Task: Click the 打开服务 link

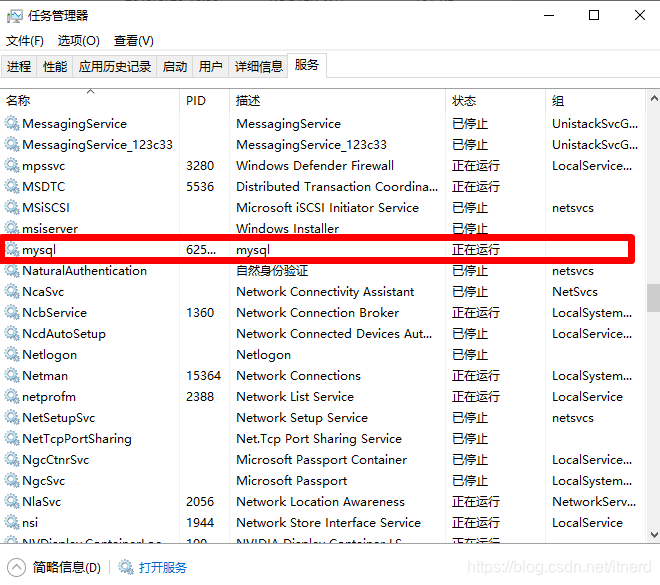Action: 163,567
